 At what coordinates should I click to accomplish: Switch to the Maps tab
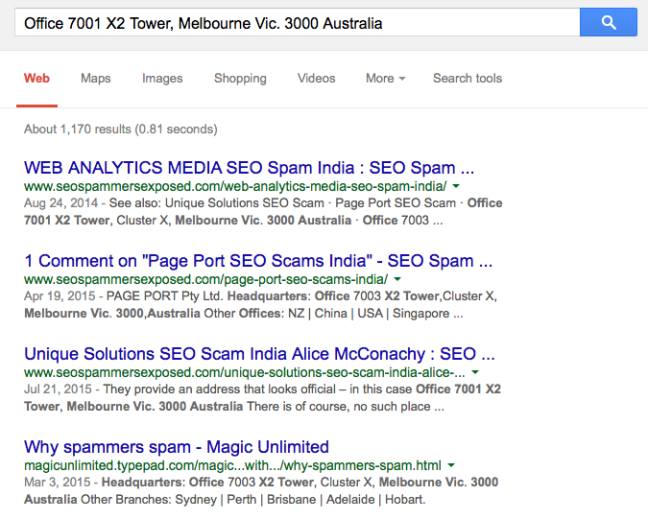point(96,78)
